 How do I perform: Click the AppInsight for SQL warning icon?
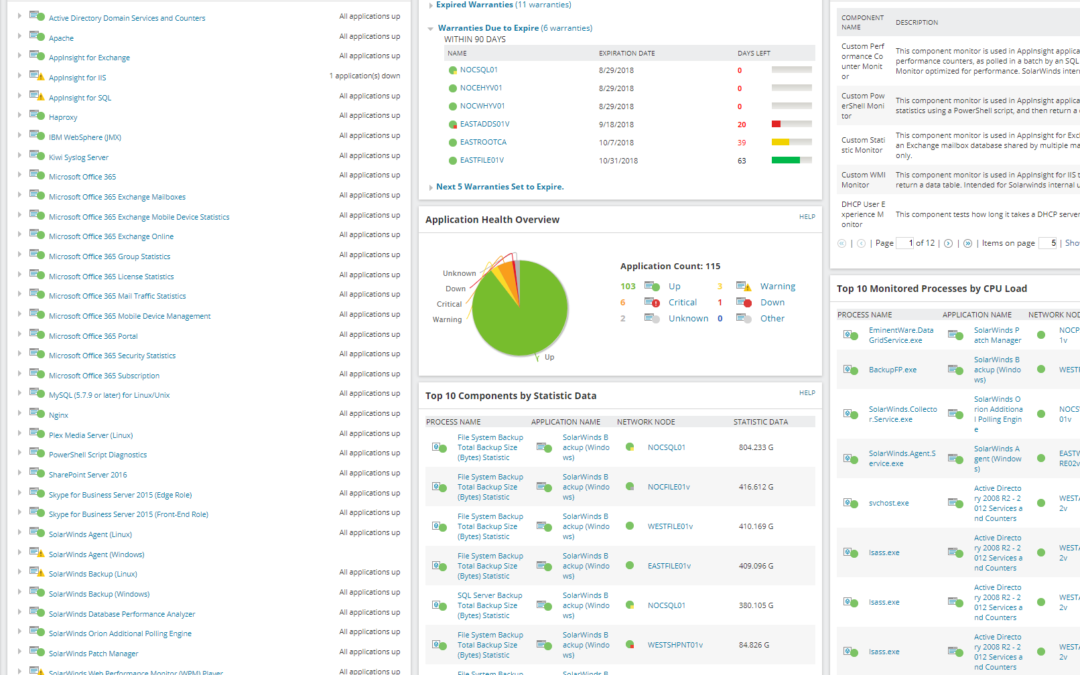pyautogui.click(x=37, y=96)
